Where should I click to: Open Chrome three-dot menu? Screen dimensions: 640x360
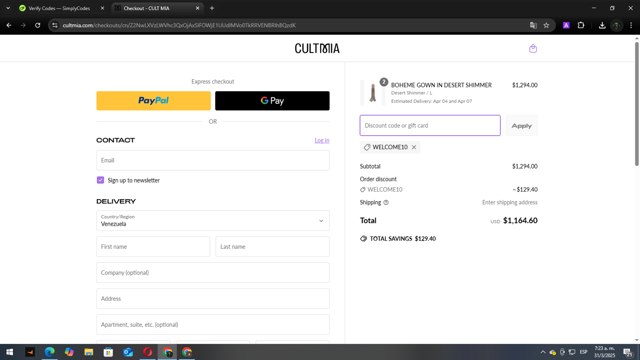[631, 25]
